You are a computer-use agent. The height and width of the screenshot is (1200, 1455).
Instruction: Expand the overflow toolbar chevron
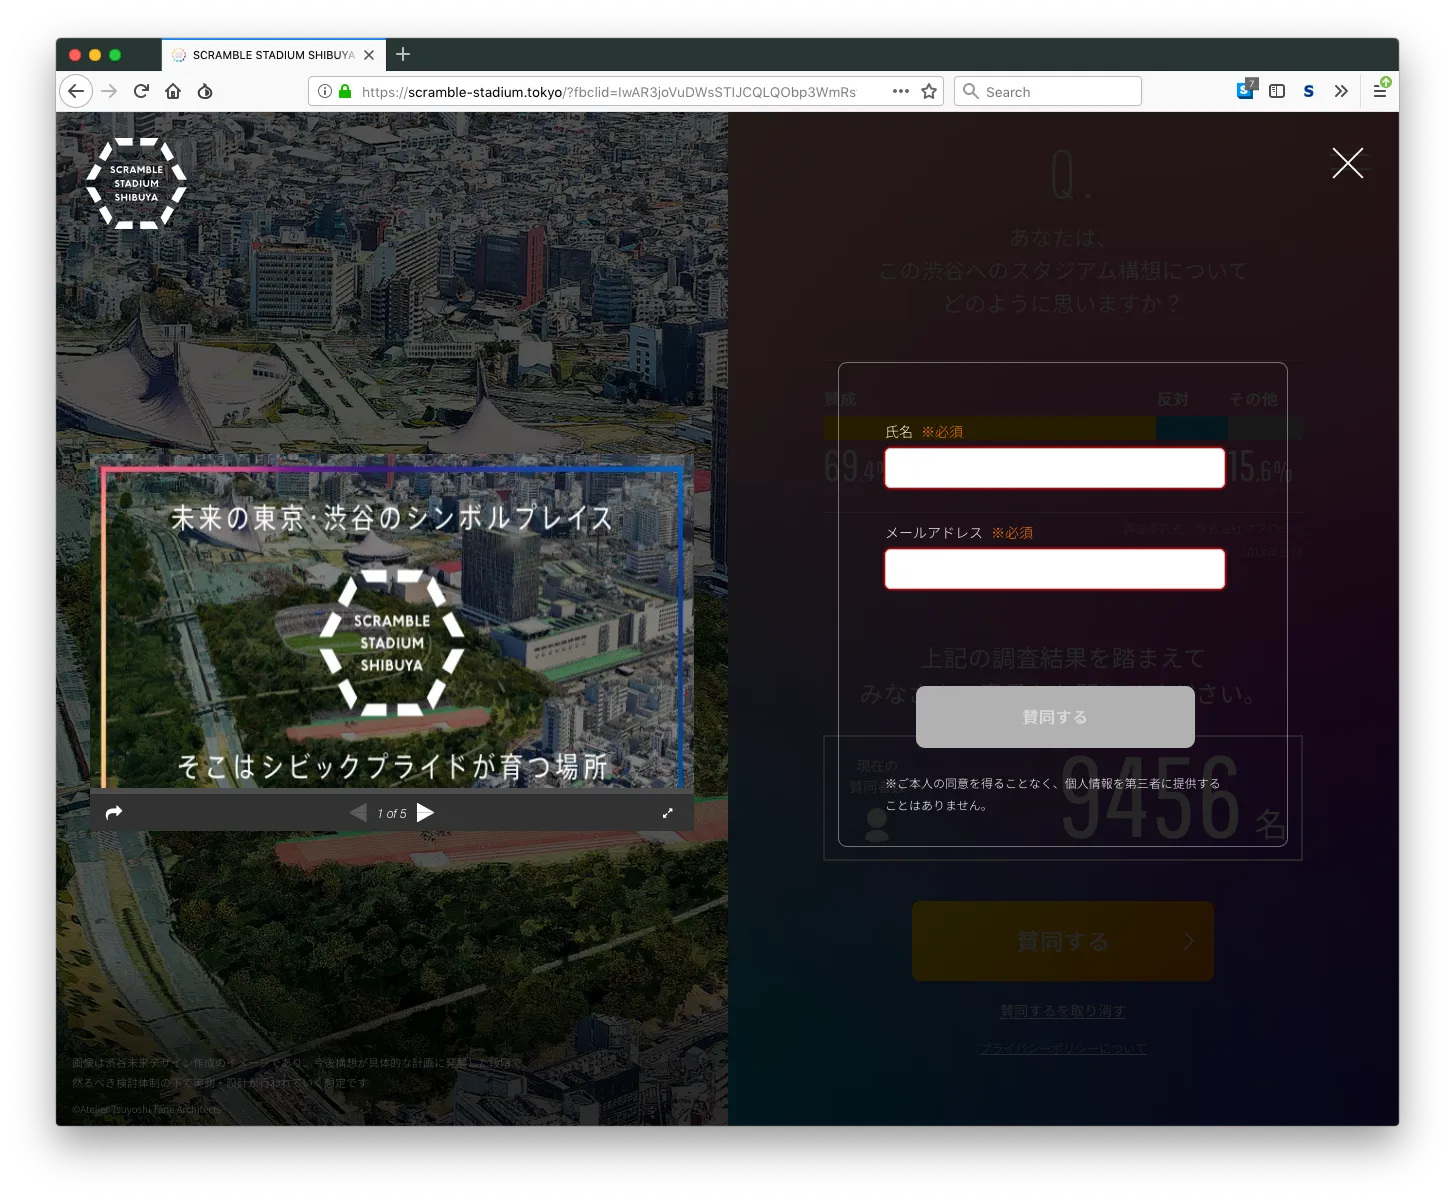[x=1341, y=91]
